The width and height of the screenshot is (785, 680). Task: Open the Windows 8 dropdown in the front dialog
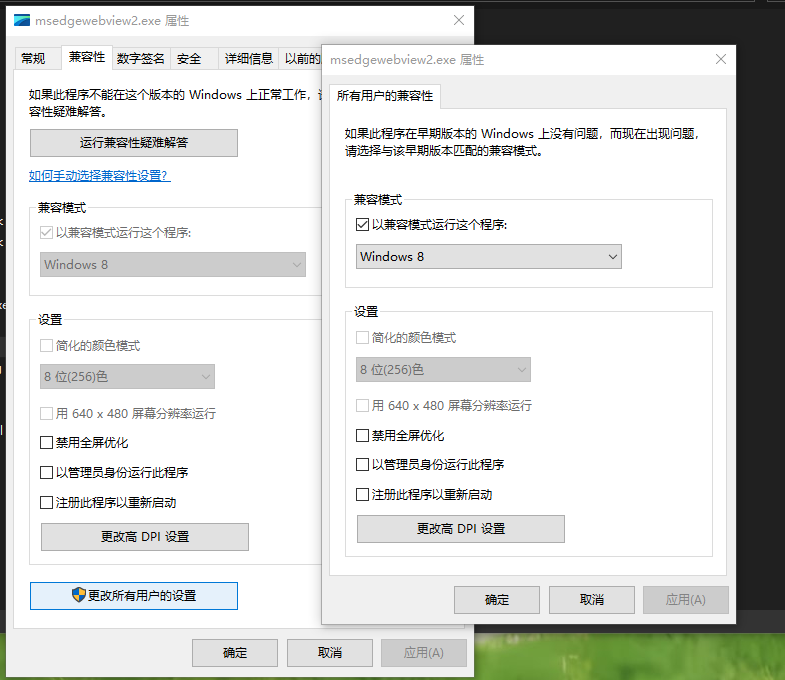(x=489, y=257)
